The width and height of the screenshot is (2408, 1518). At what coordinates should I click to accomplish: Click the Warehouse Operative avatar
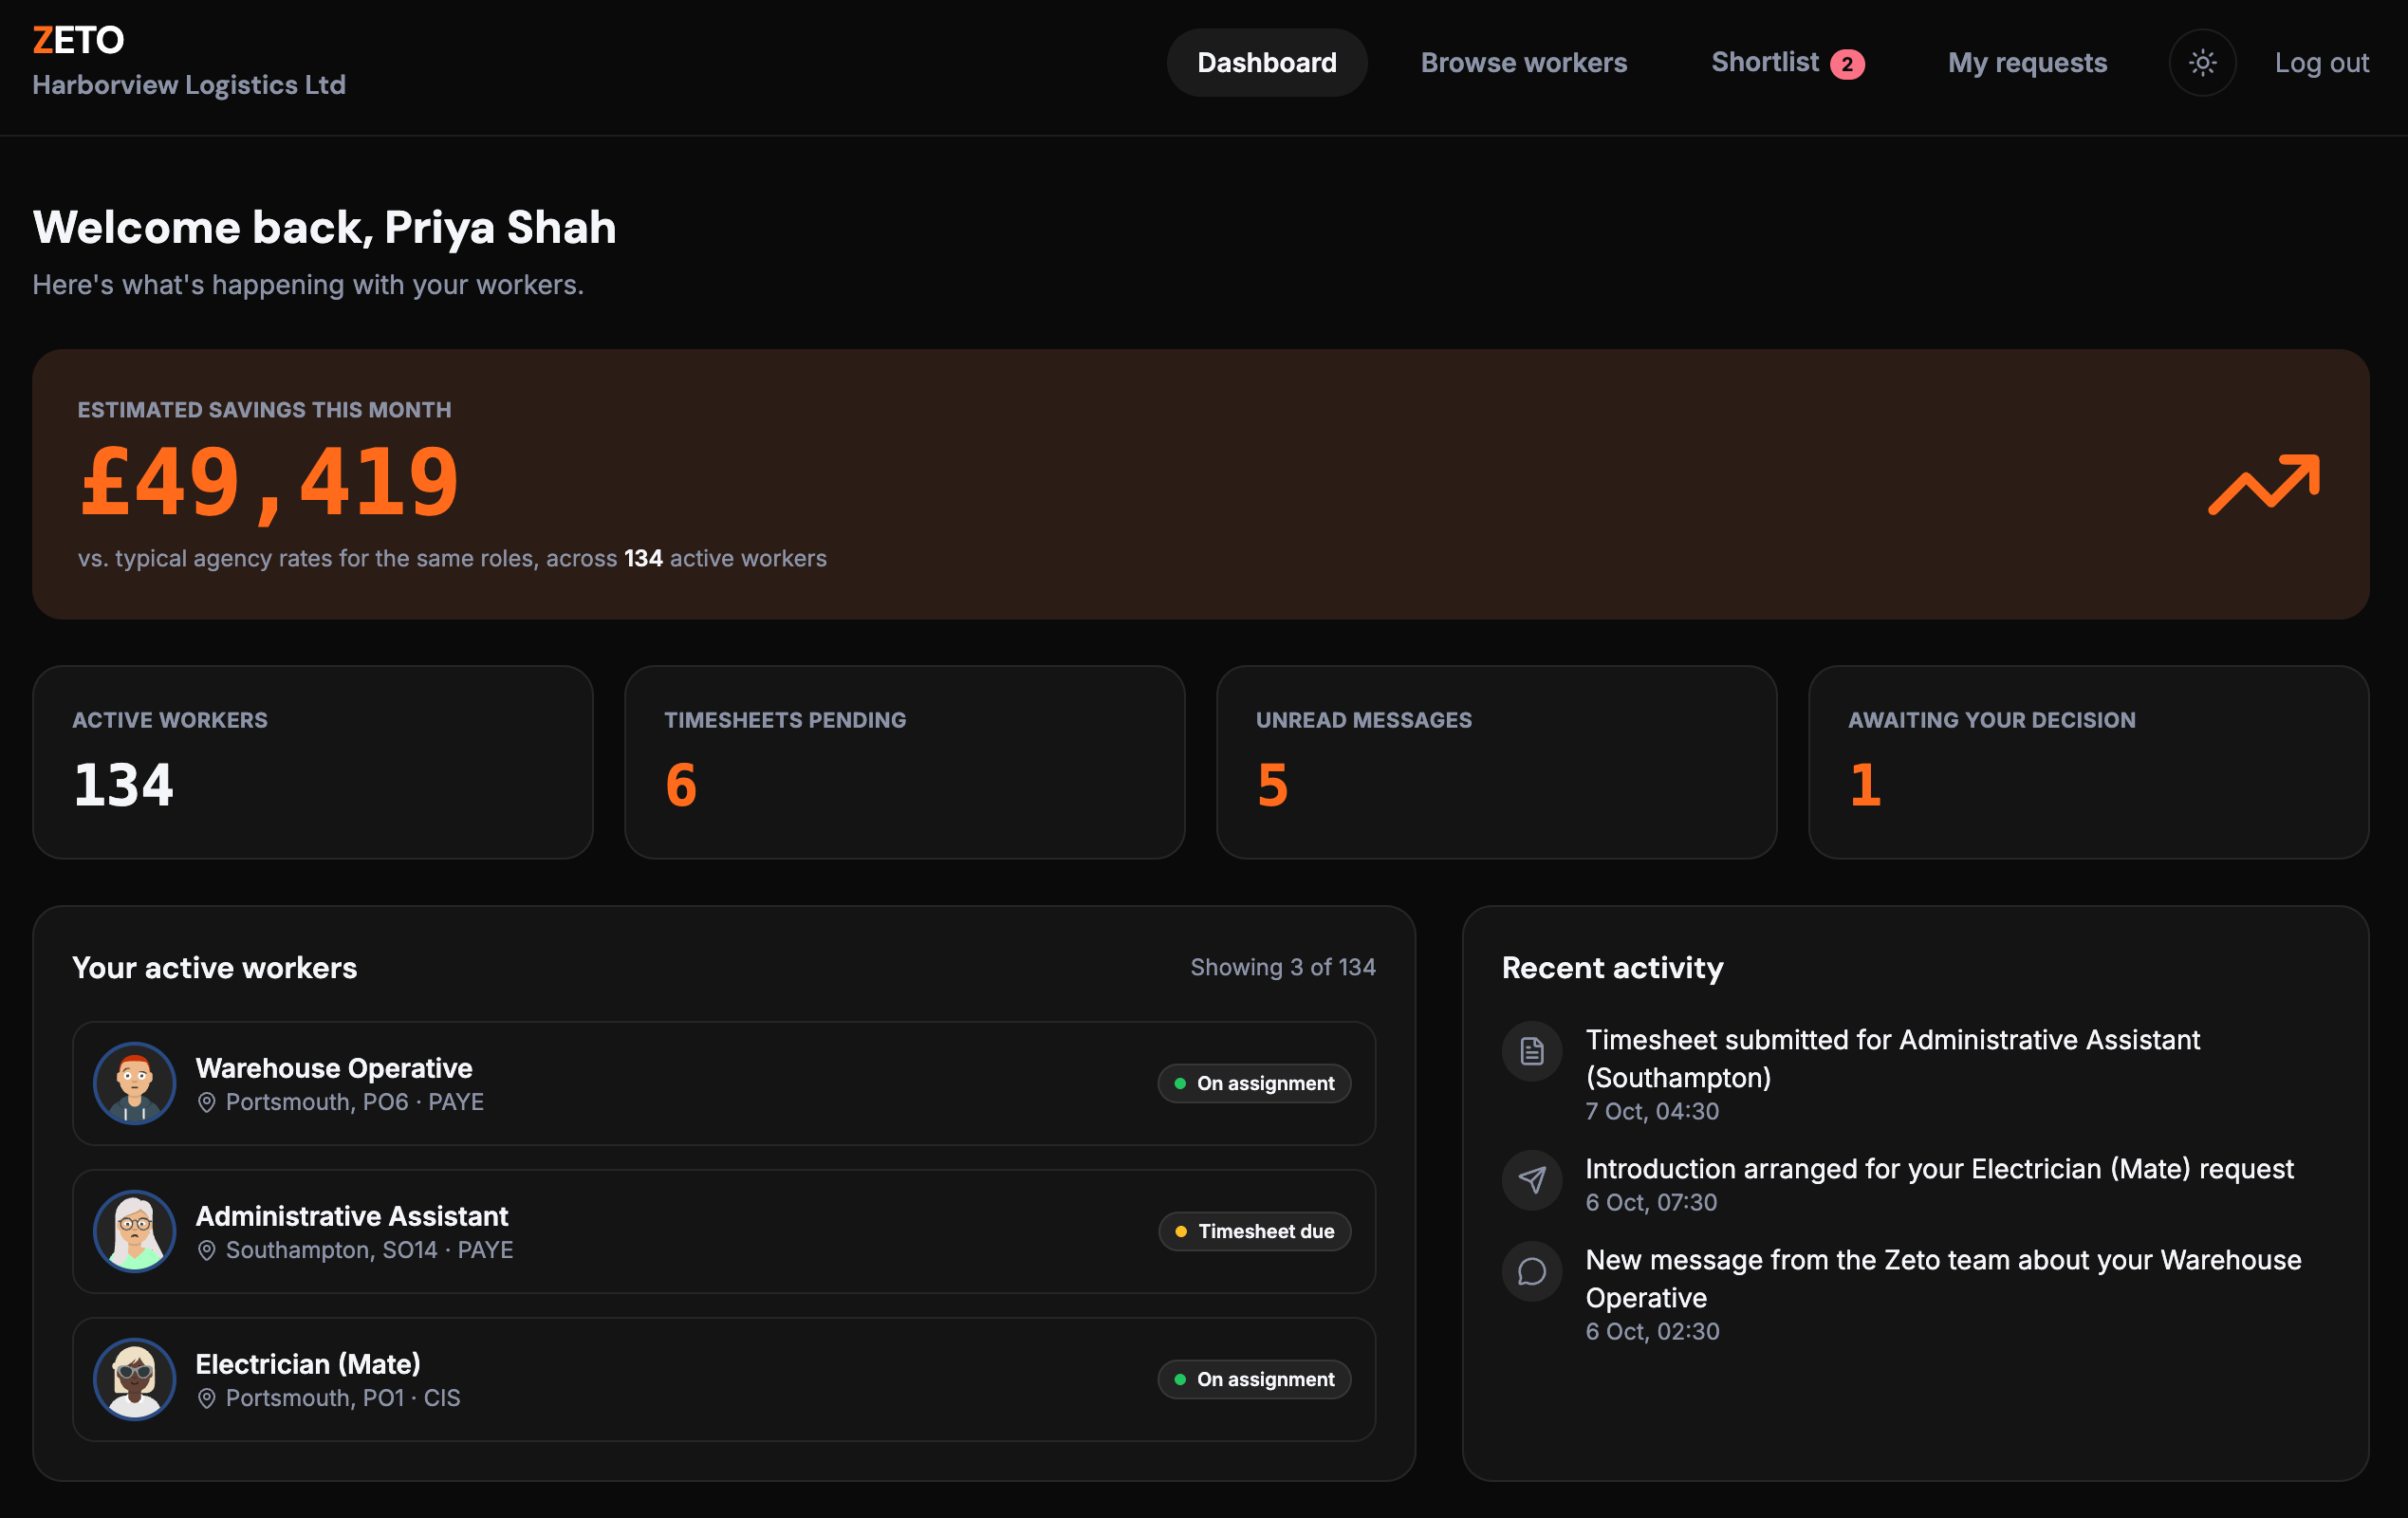135,1083
